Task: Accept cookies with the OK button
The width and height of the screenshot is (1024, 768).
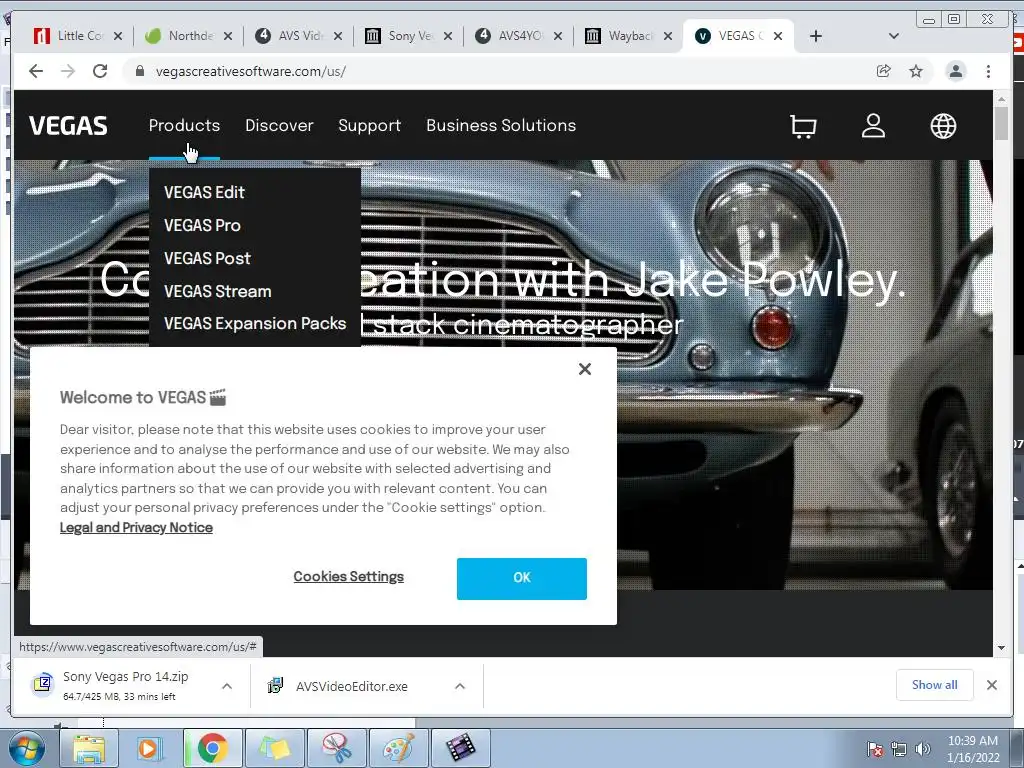Action: (522, 579)
